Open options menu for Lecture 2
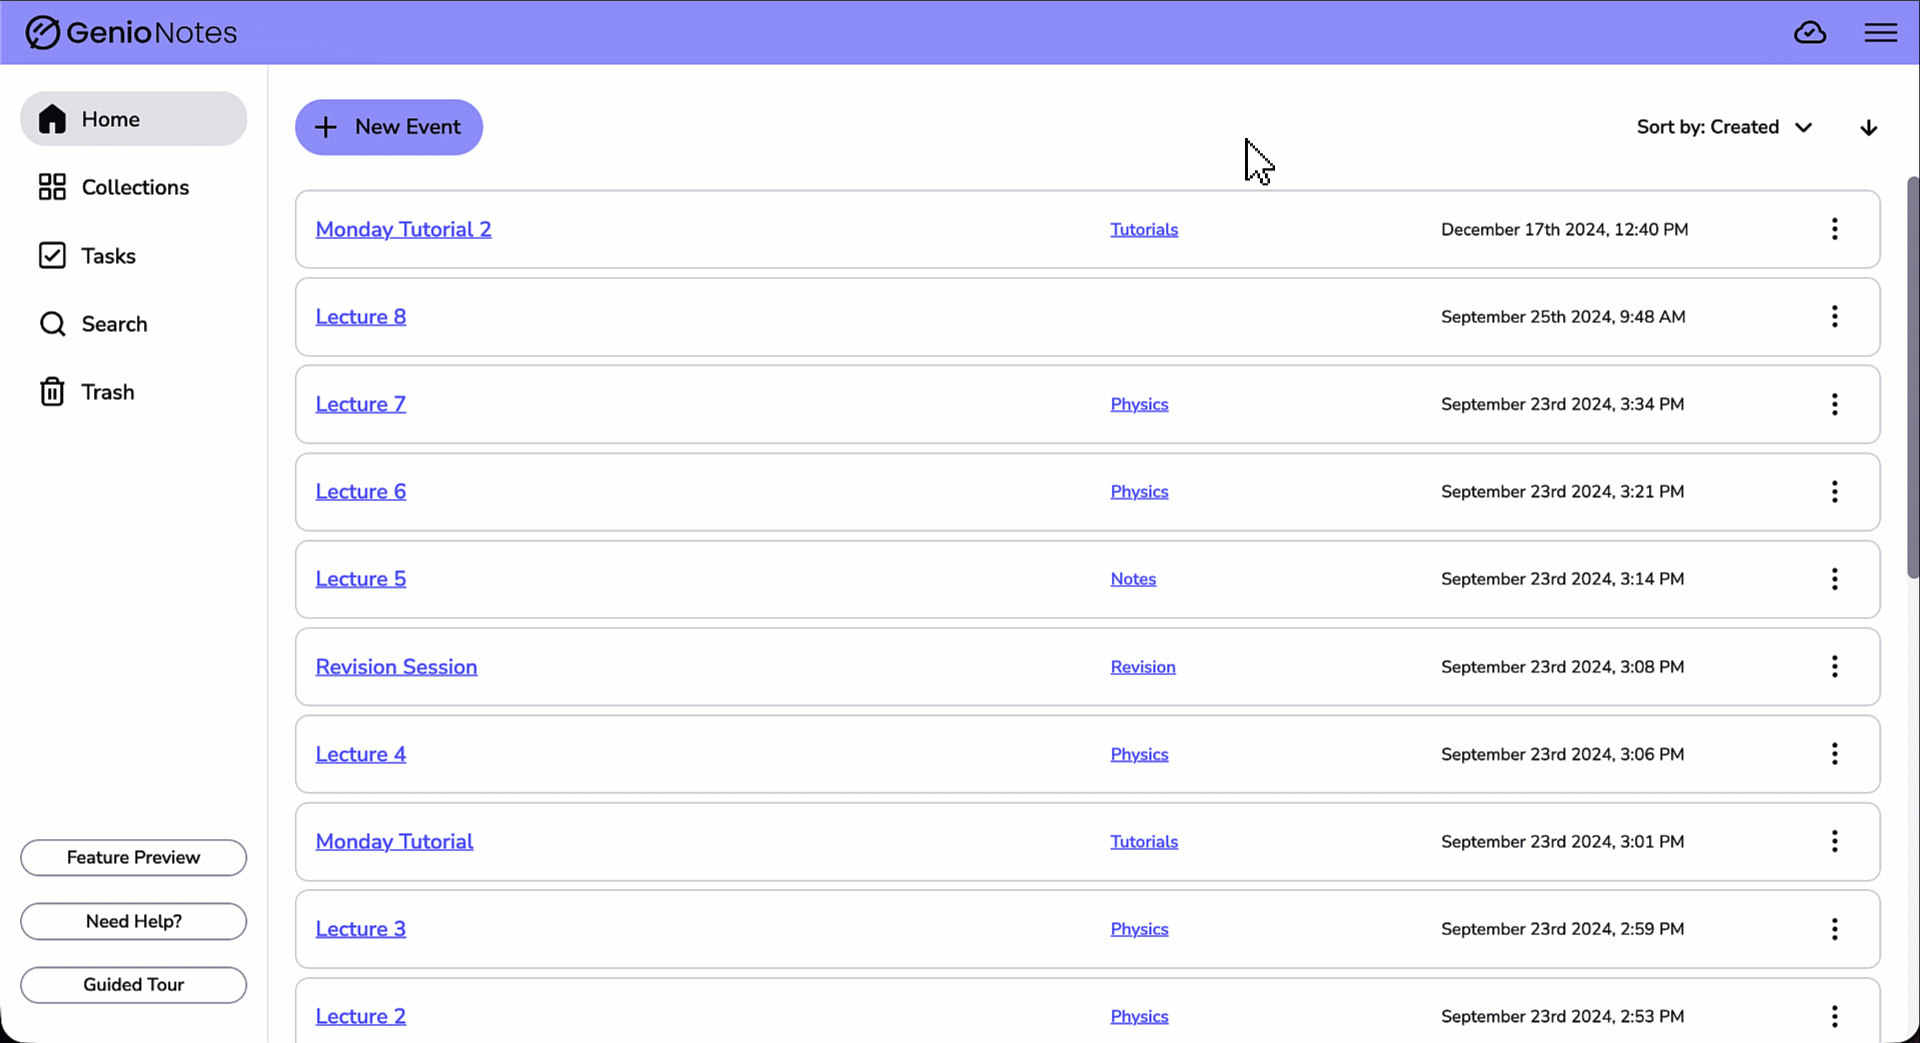The width and height of the screenshot is (1920, 1043). tap(1835, 1017)
